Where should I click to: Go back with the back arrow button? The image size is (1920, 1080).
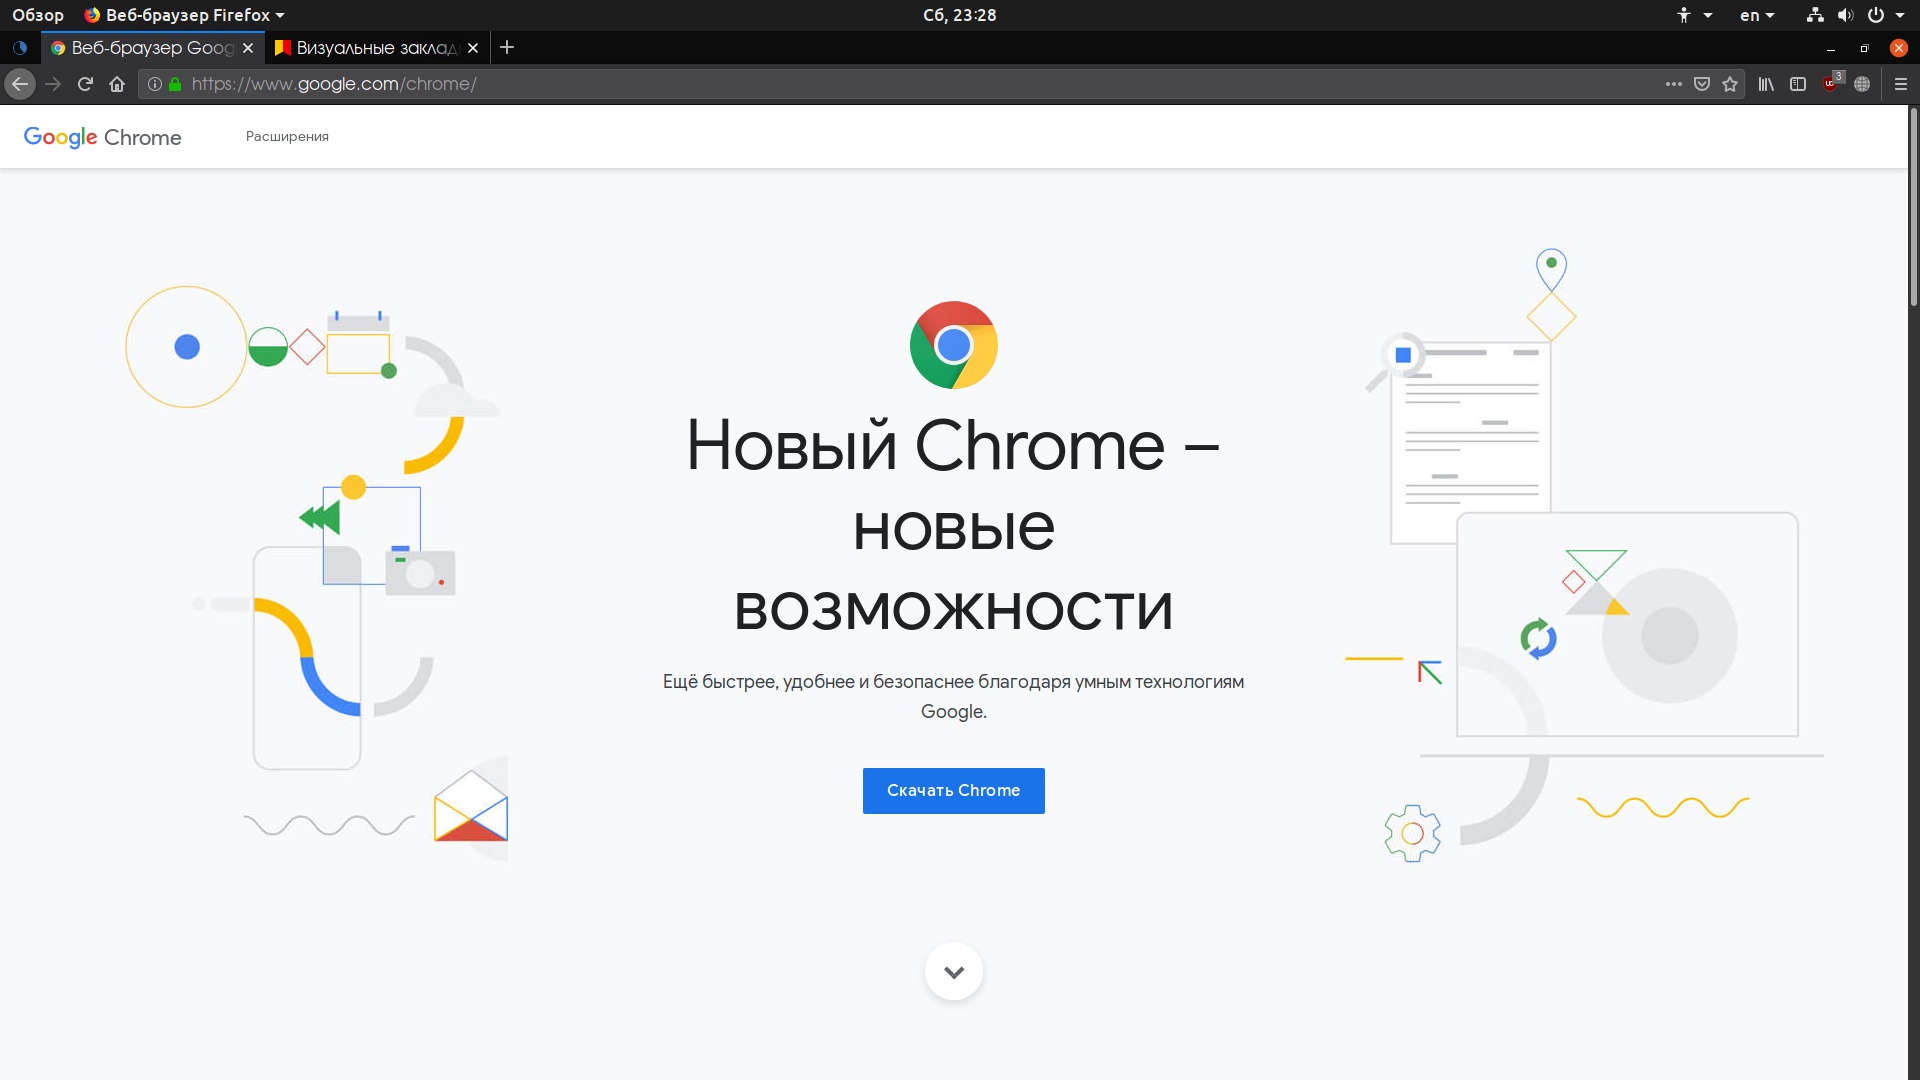click(x=20, y=84)
